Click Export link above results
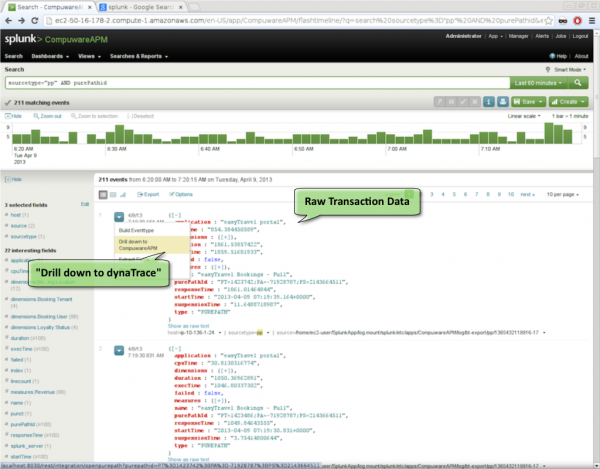Viewport: 600px width, 469px height. [148, 194]
